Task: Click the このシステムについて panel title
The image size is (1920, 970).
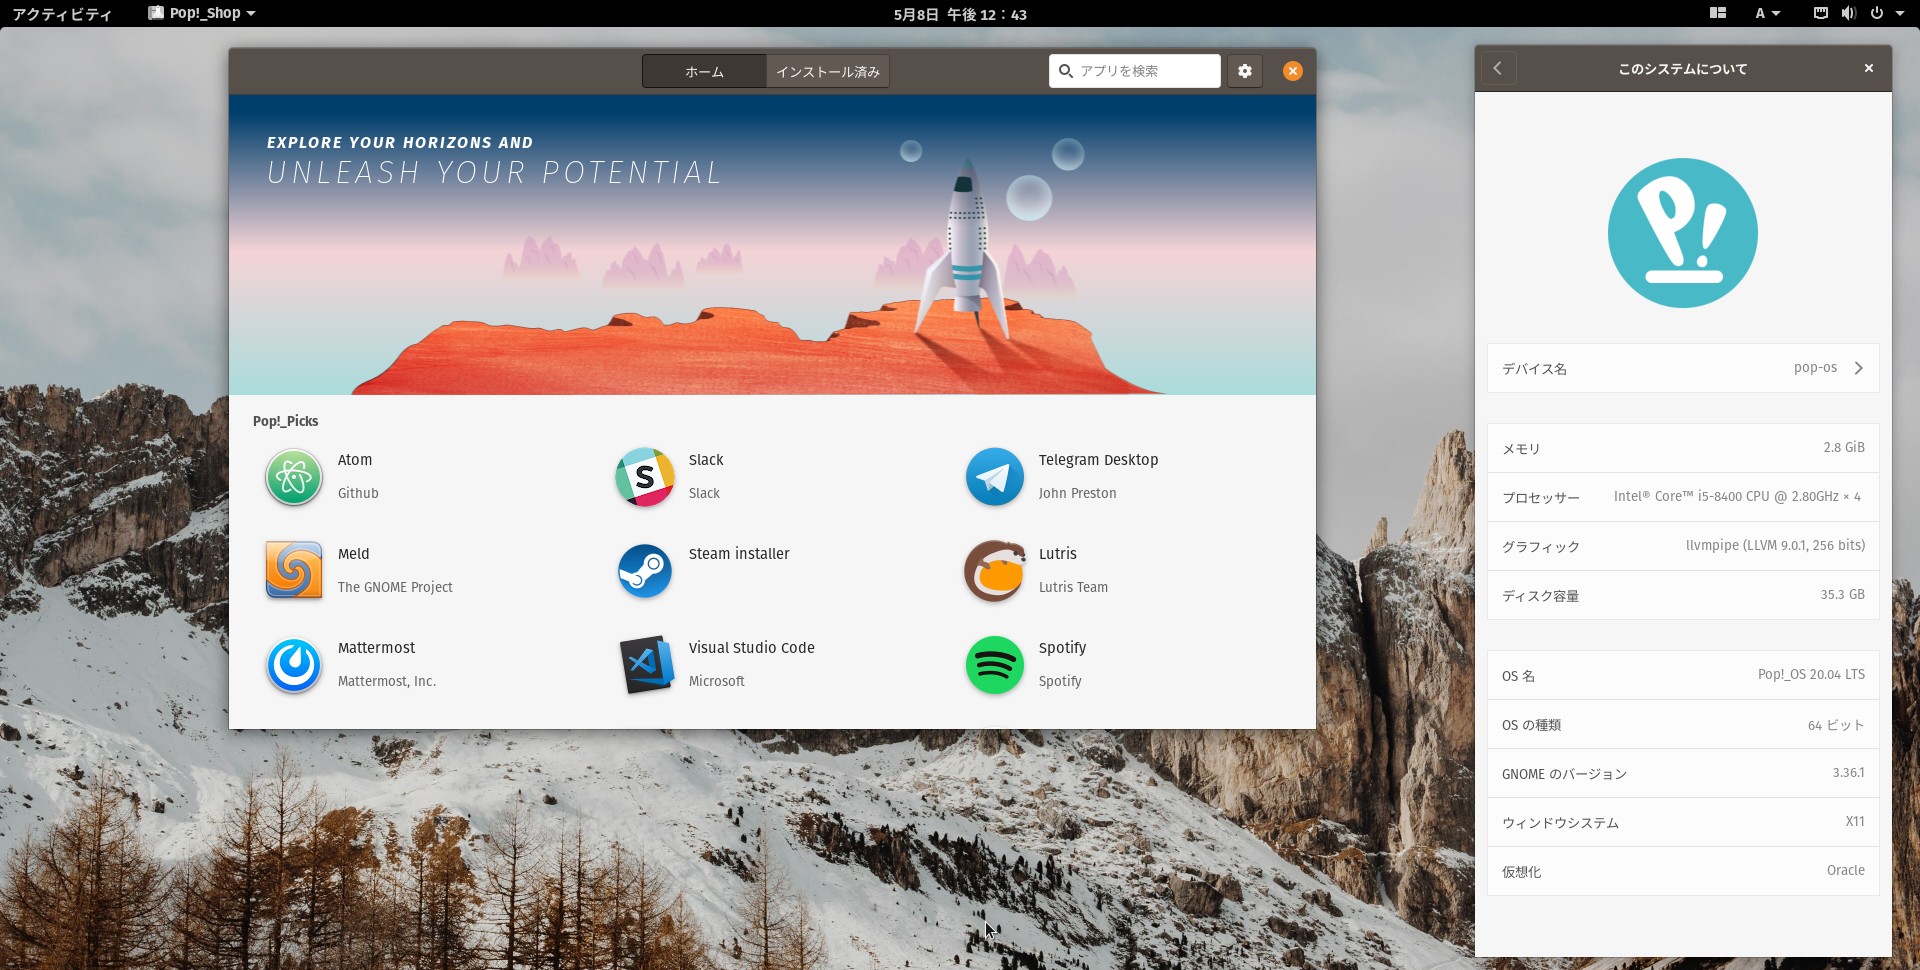Action: pyautogui.click(x=1683, y=68)
